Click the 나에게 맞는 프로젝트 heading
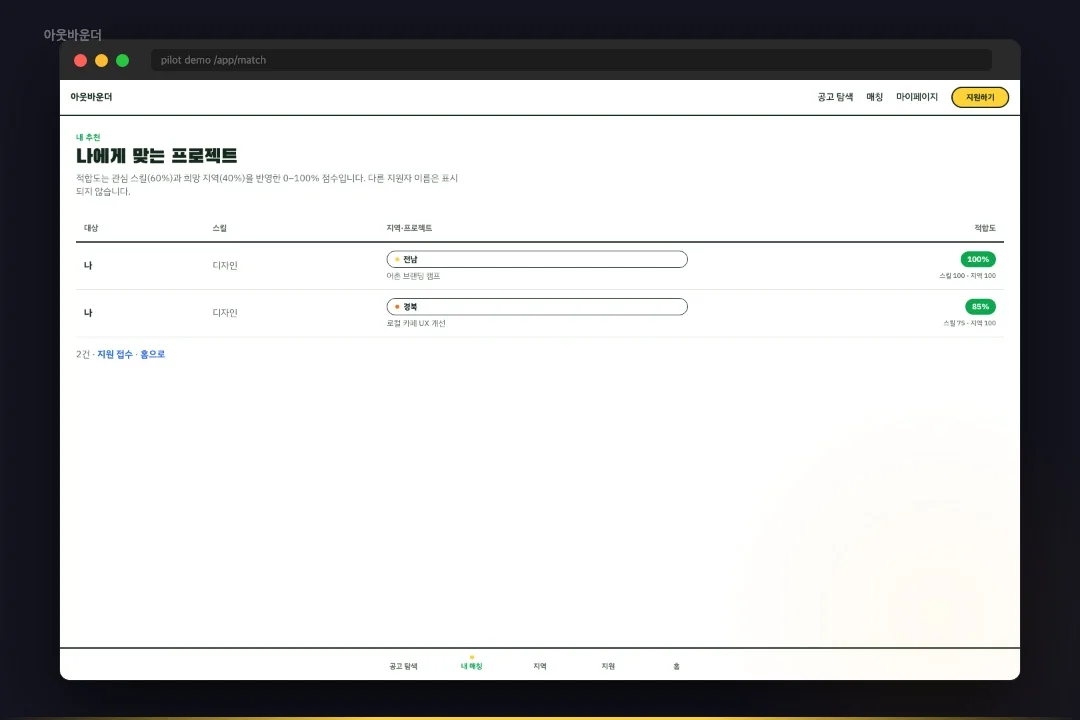The image size is (1080, 720). [156, 156]
